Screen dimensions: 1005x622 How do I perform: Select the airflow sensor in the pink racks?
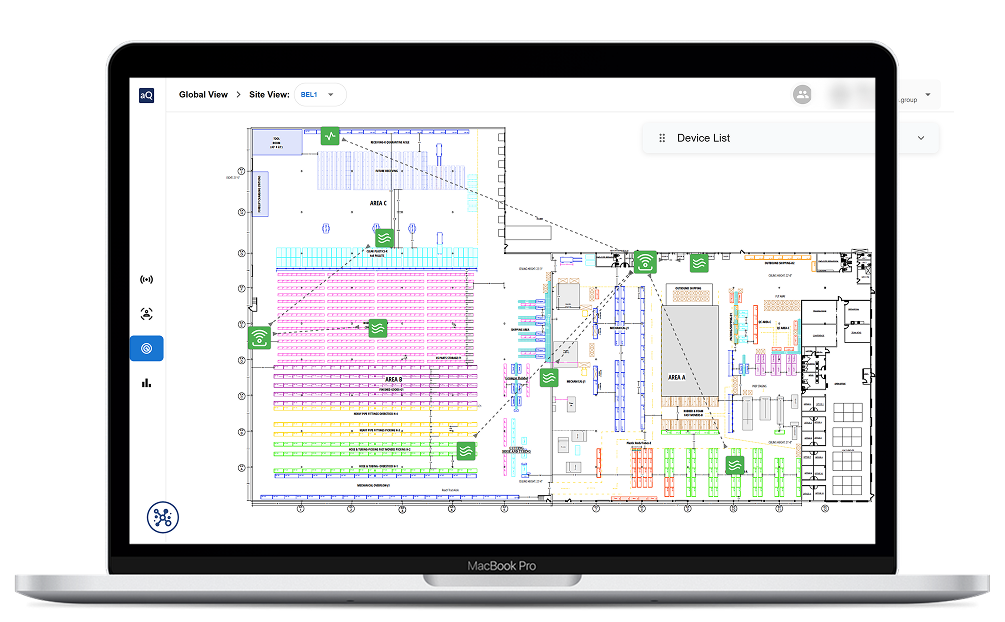click(378, 328)
